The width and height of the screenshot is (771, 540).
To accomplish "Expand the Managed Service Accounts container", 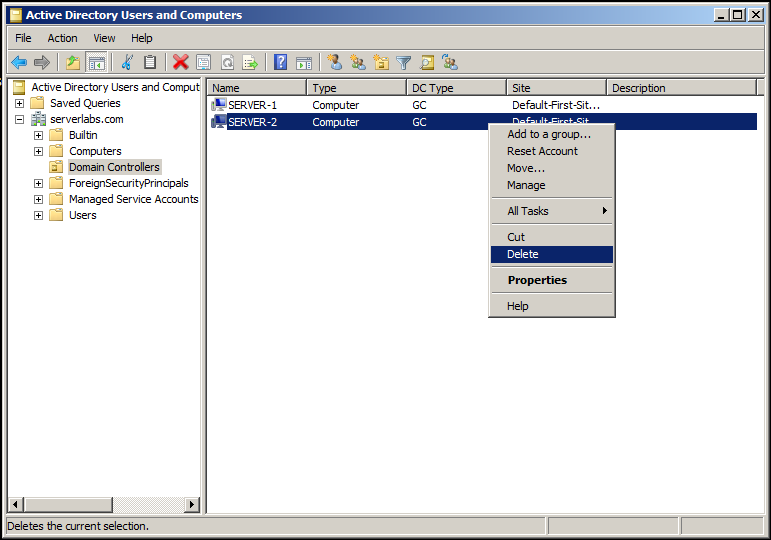I will click(38, 200).
